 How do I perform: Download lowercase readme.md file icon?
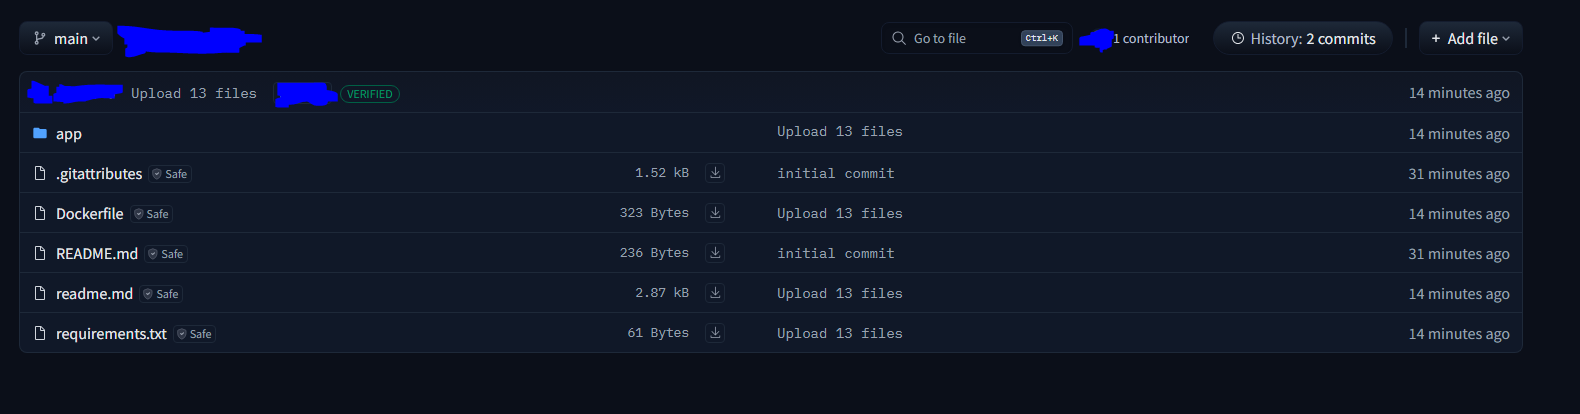pyautogui.click(x=715, y=293)
